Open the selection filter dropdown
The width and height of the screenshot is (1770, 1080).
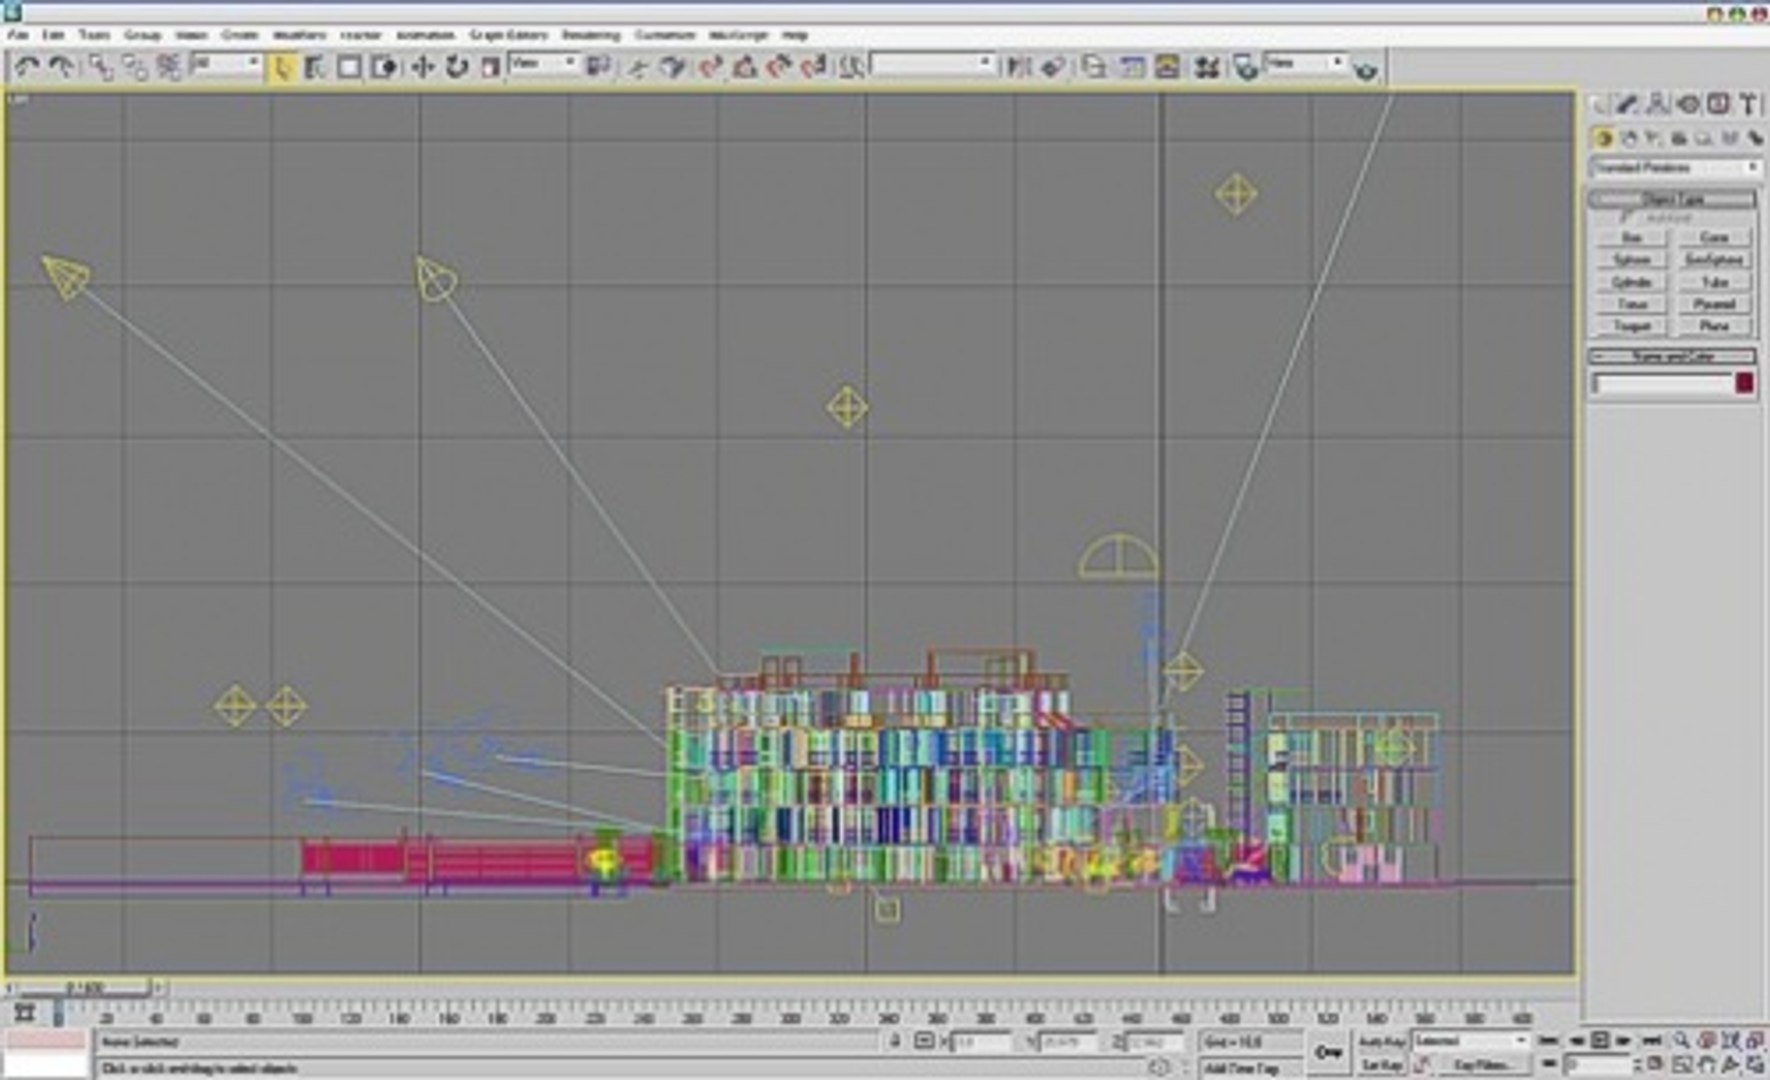[226, 63]
